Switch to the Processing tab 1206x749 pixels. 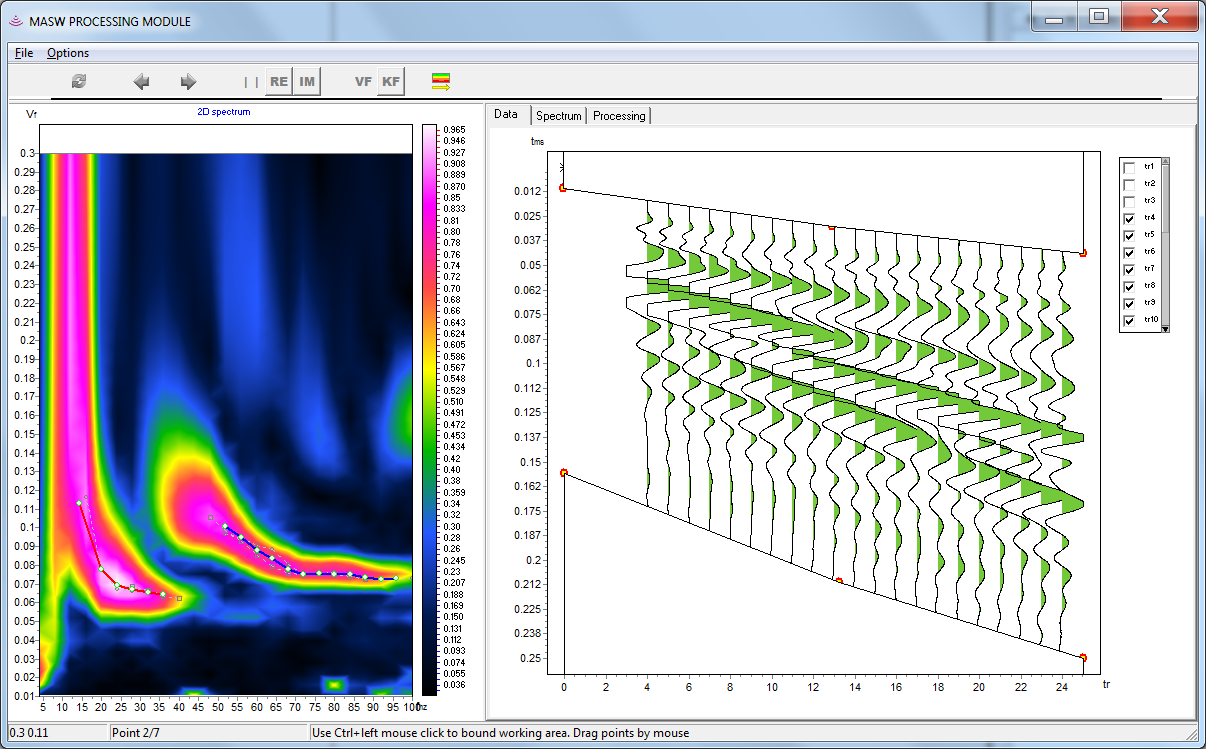pos(619,116)
